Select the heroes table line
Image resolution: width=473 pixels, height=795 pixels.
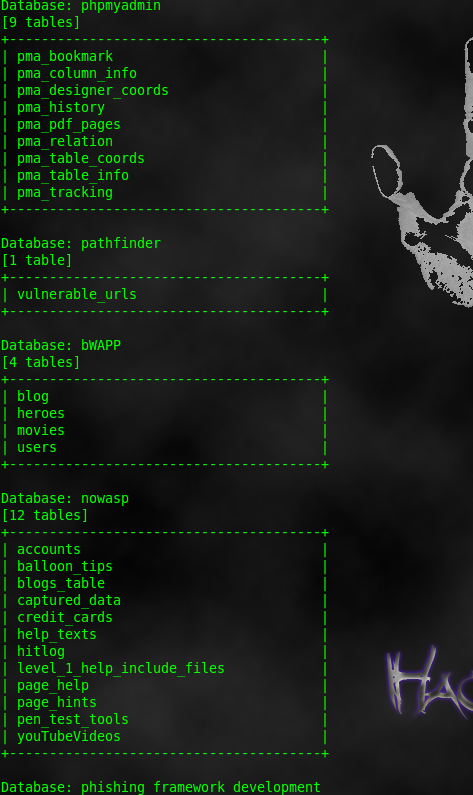[41, 413]
